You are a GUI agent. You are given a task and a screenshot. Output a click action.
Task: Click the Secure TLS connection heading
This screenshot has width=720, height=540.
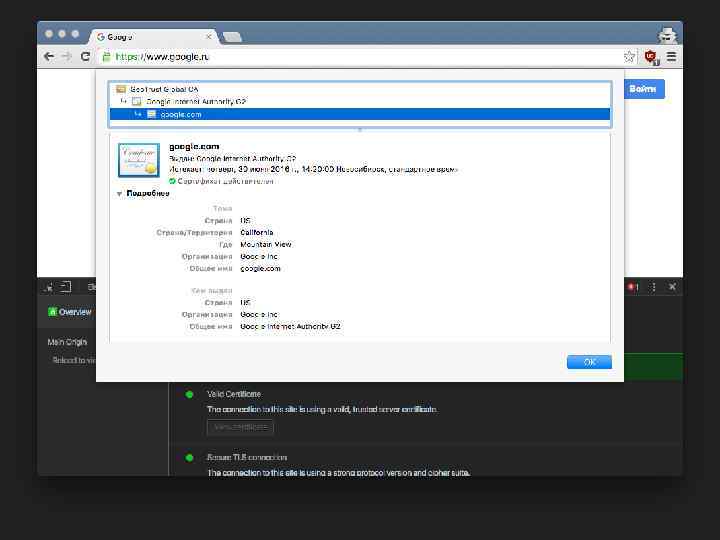(x=247, y=457)
